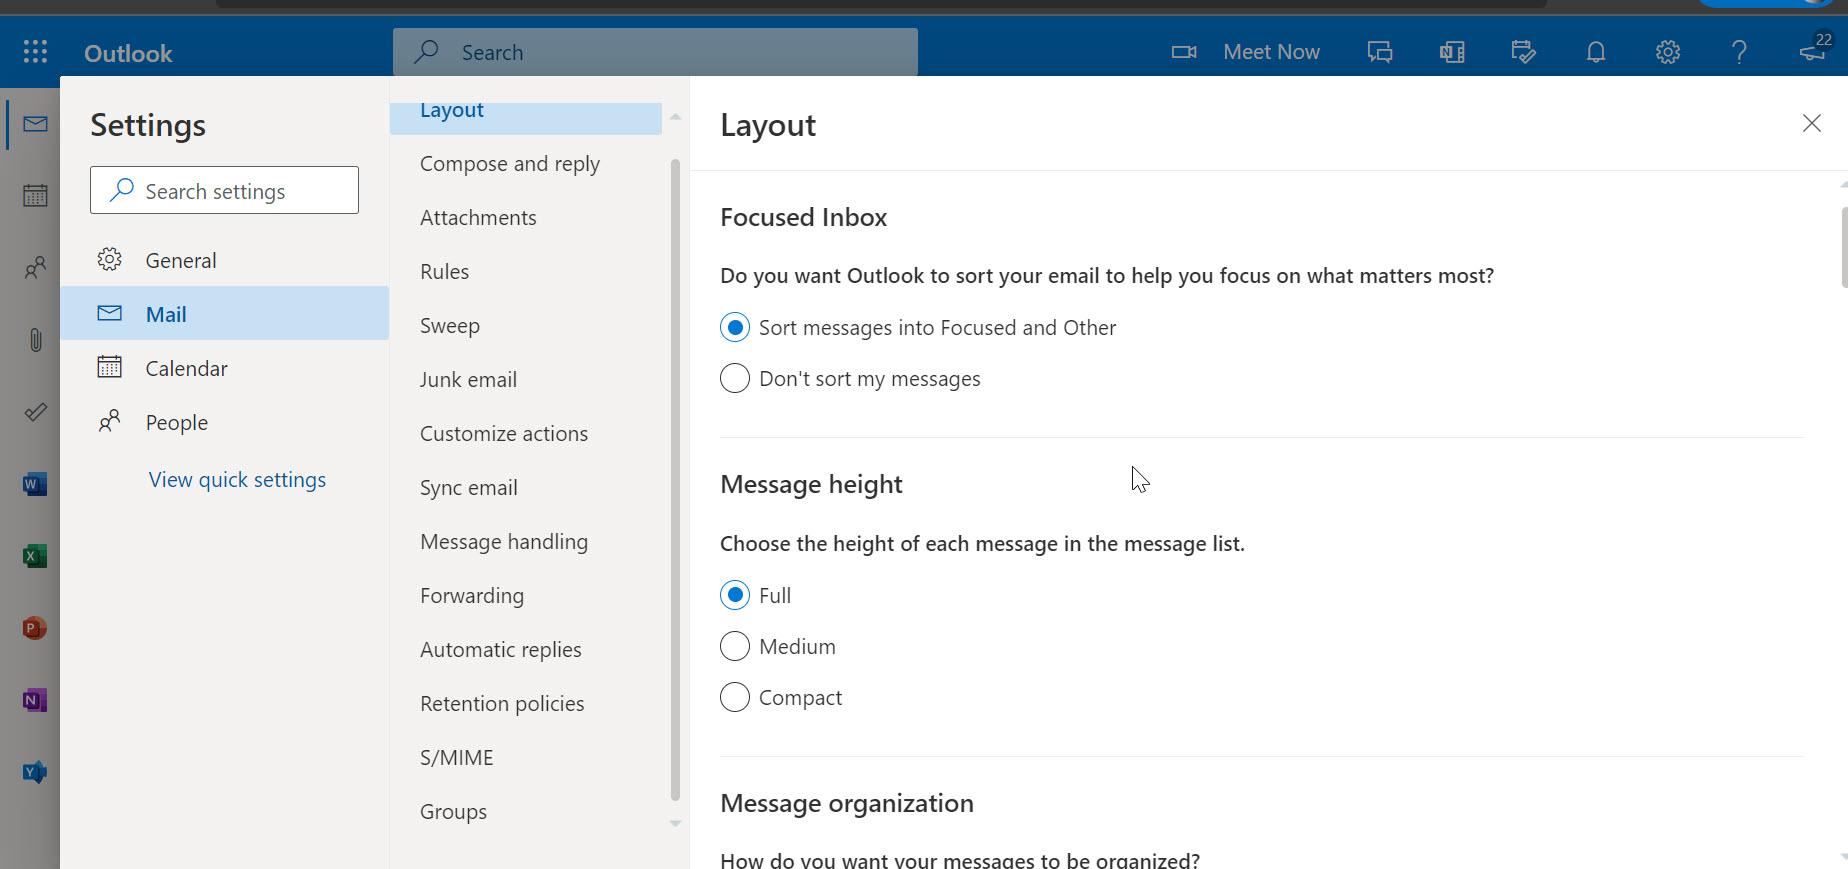Click the Meet Now camera icon
This screenshot has height=869, width=1848.
[1184, 52]
